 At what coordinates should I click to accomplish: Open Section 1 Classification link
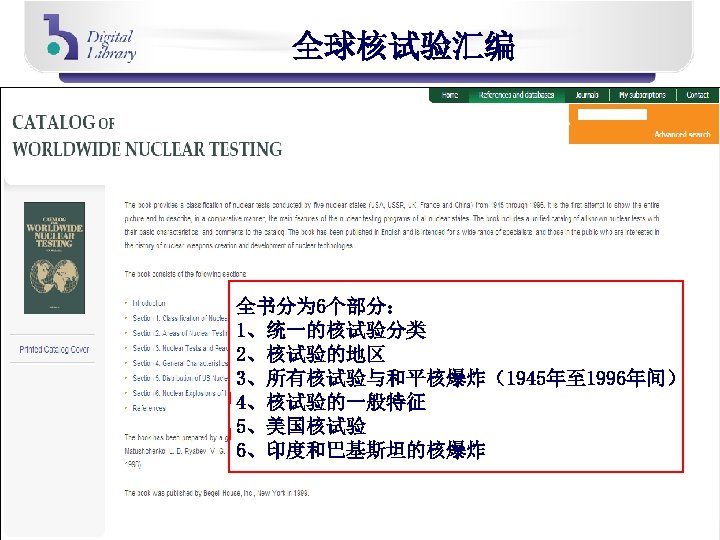180,318
